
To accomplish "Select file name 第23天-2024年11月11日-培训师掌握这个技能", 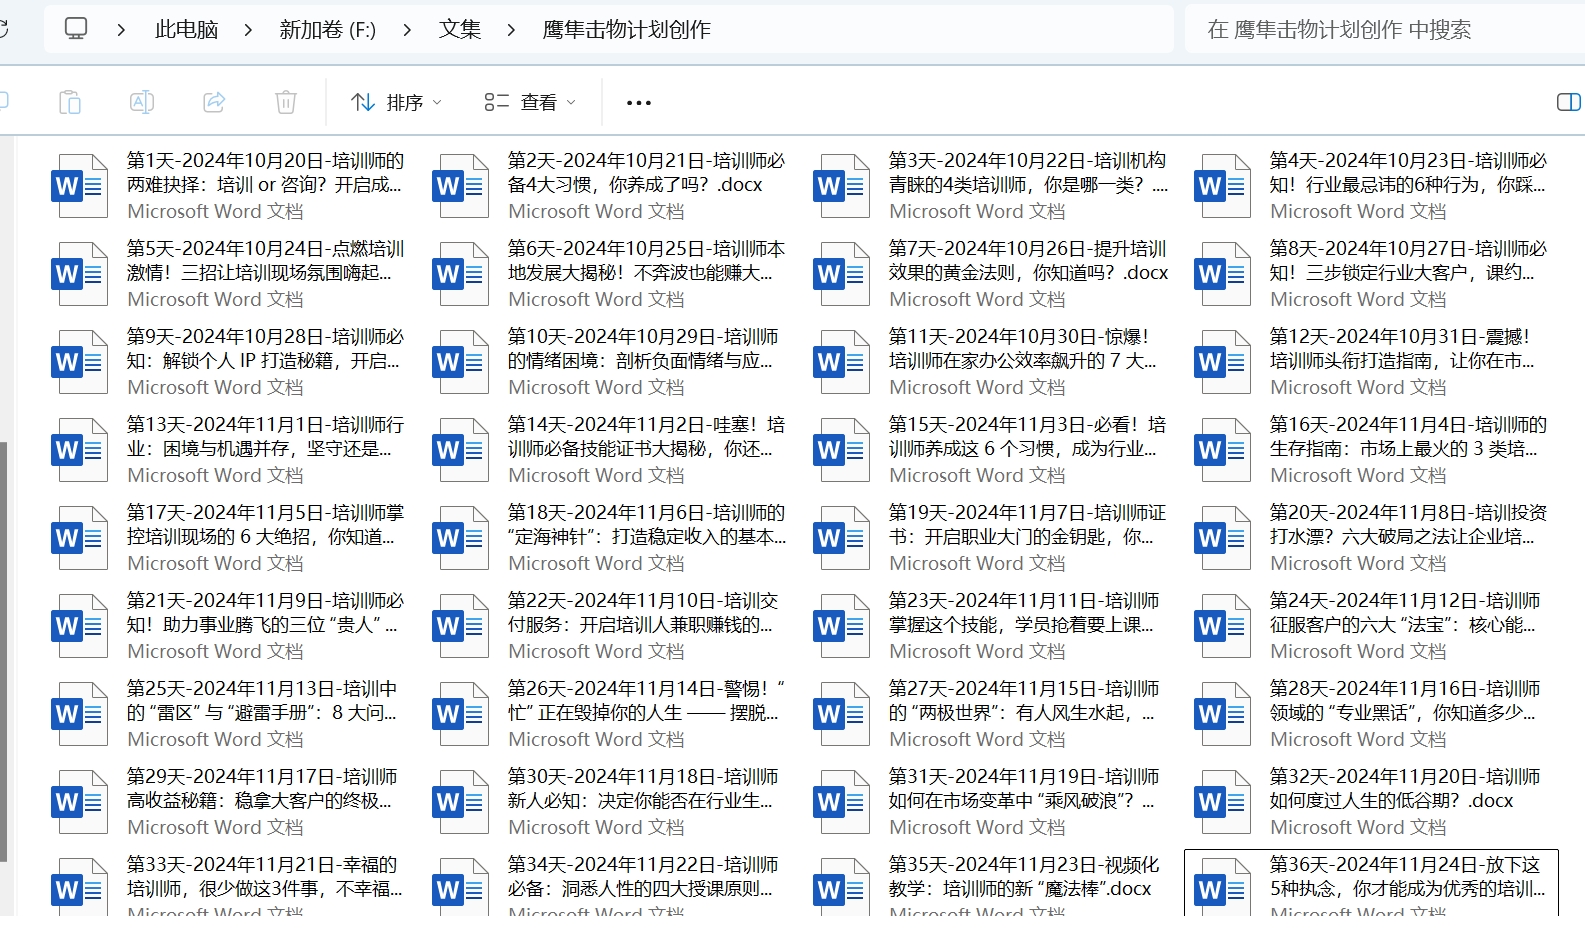I will (x=1024, y=613).
